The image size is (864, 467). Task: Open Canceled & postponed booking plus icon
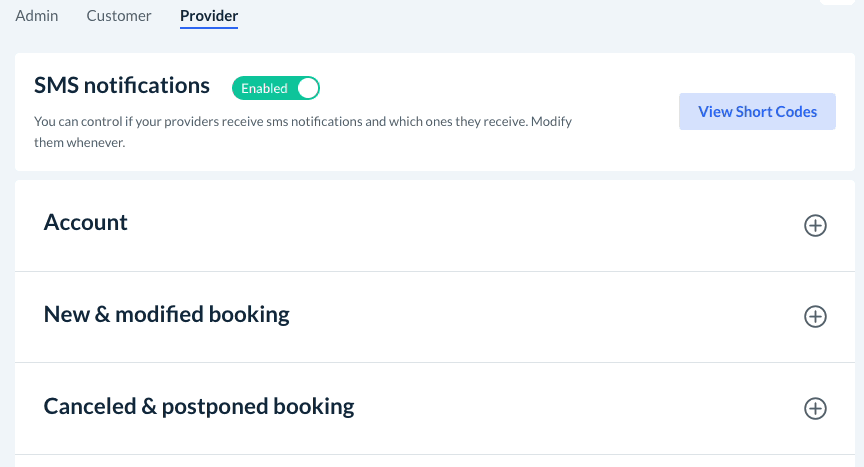click(x=815, y=408)
